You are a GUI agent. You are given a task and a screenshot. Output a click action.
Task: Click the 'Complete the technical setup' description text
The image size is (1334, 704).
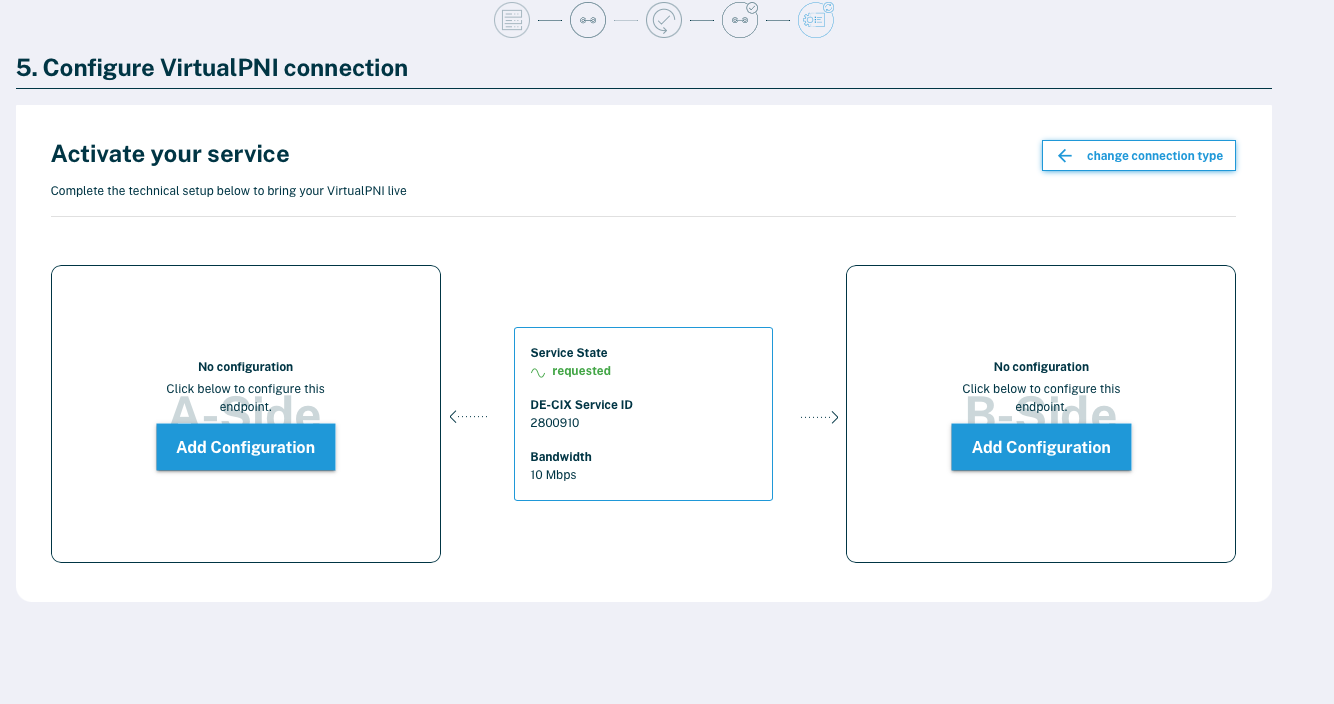click(229, 190)
